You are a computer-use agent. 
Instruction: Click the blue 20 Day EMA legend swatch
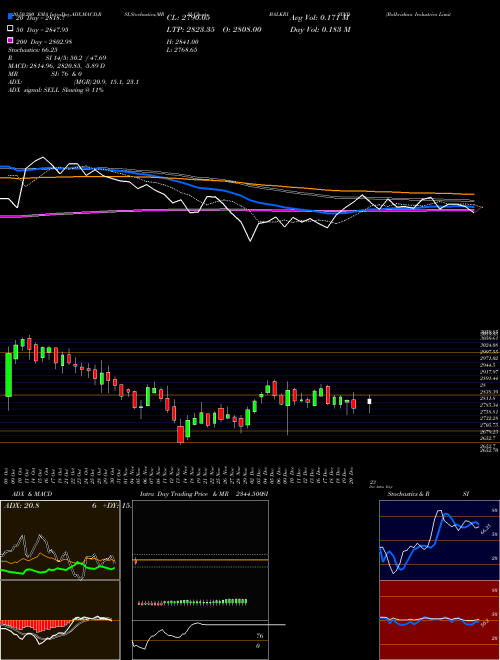10,17
